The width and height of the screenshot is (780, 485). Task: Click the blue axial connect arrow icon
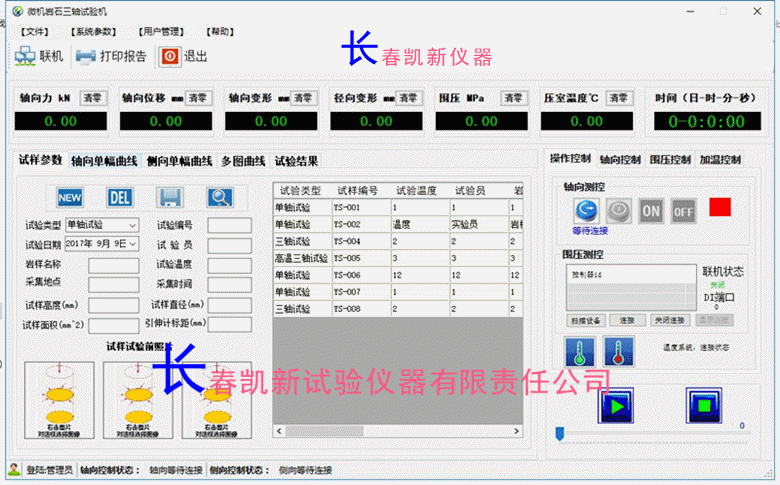[x=585, y=210]
